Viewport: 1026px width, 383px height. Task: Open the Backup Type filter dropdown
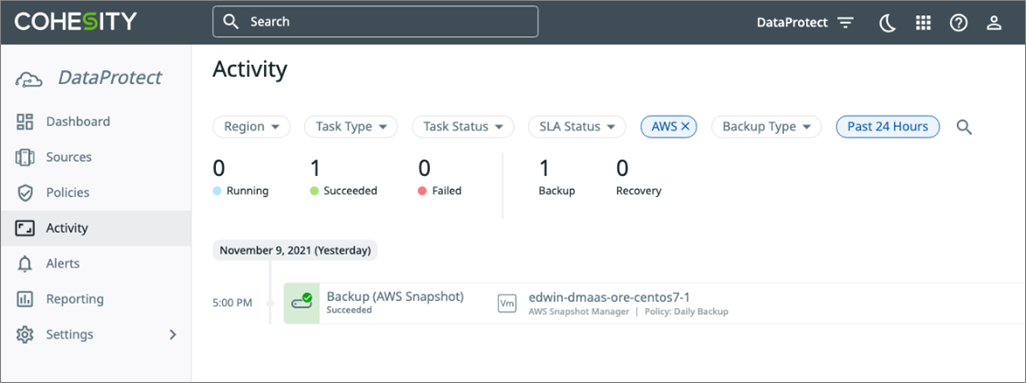766,126
